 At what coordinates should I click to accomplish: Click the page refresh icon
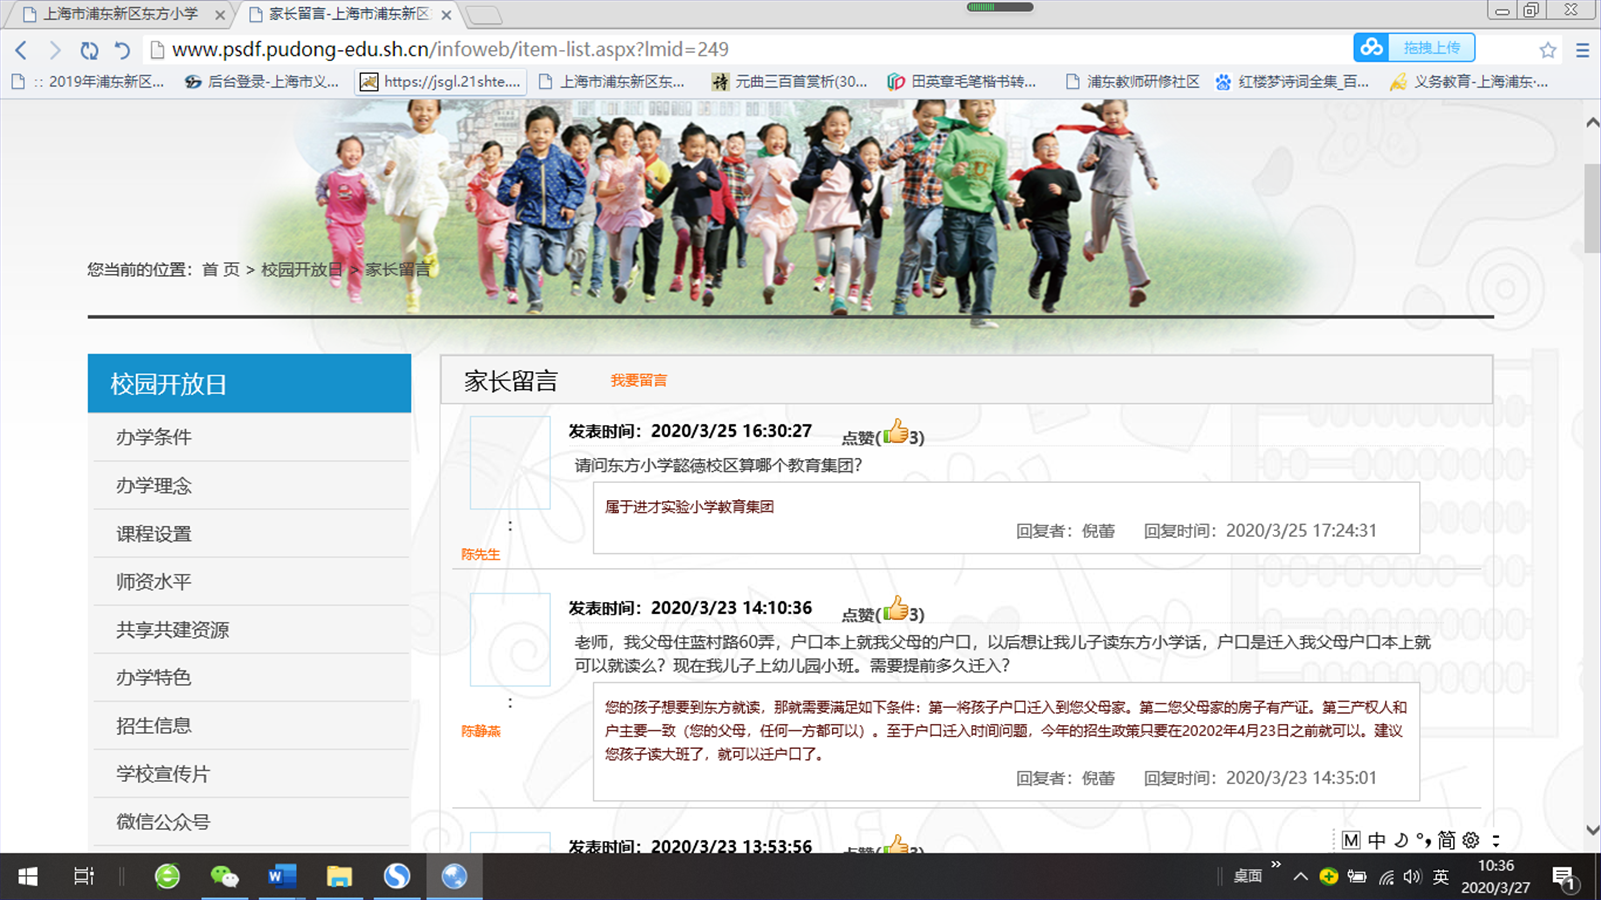pos(89,50)
